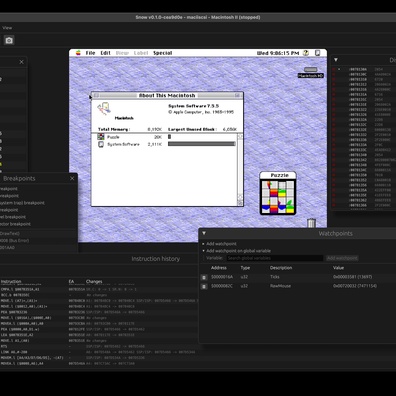Delete the Ticks watchpoint
The width and height of the screenshot is (396, 396).
pos(204,277)
